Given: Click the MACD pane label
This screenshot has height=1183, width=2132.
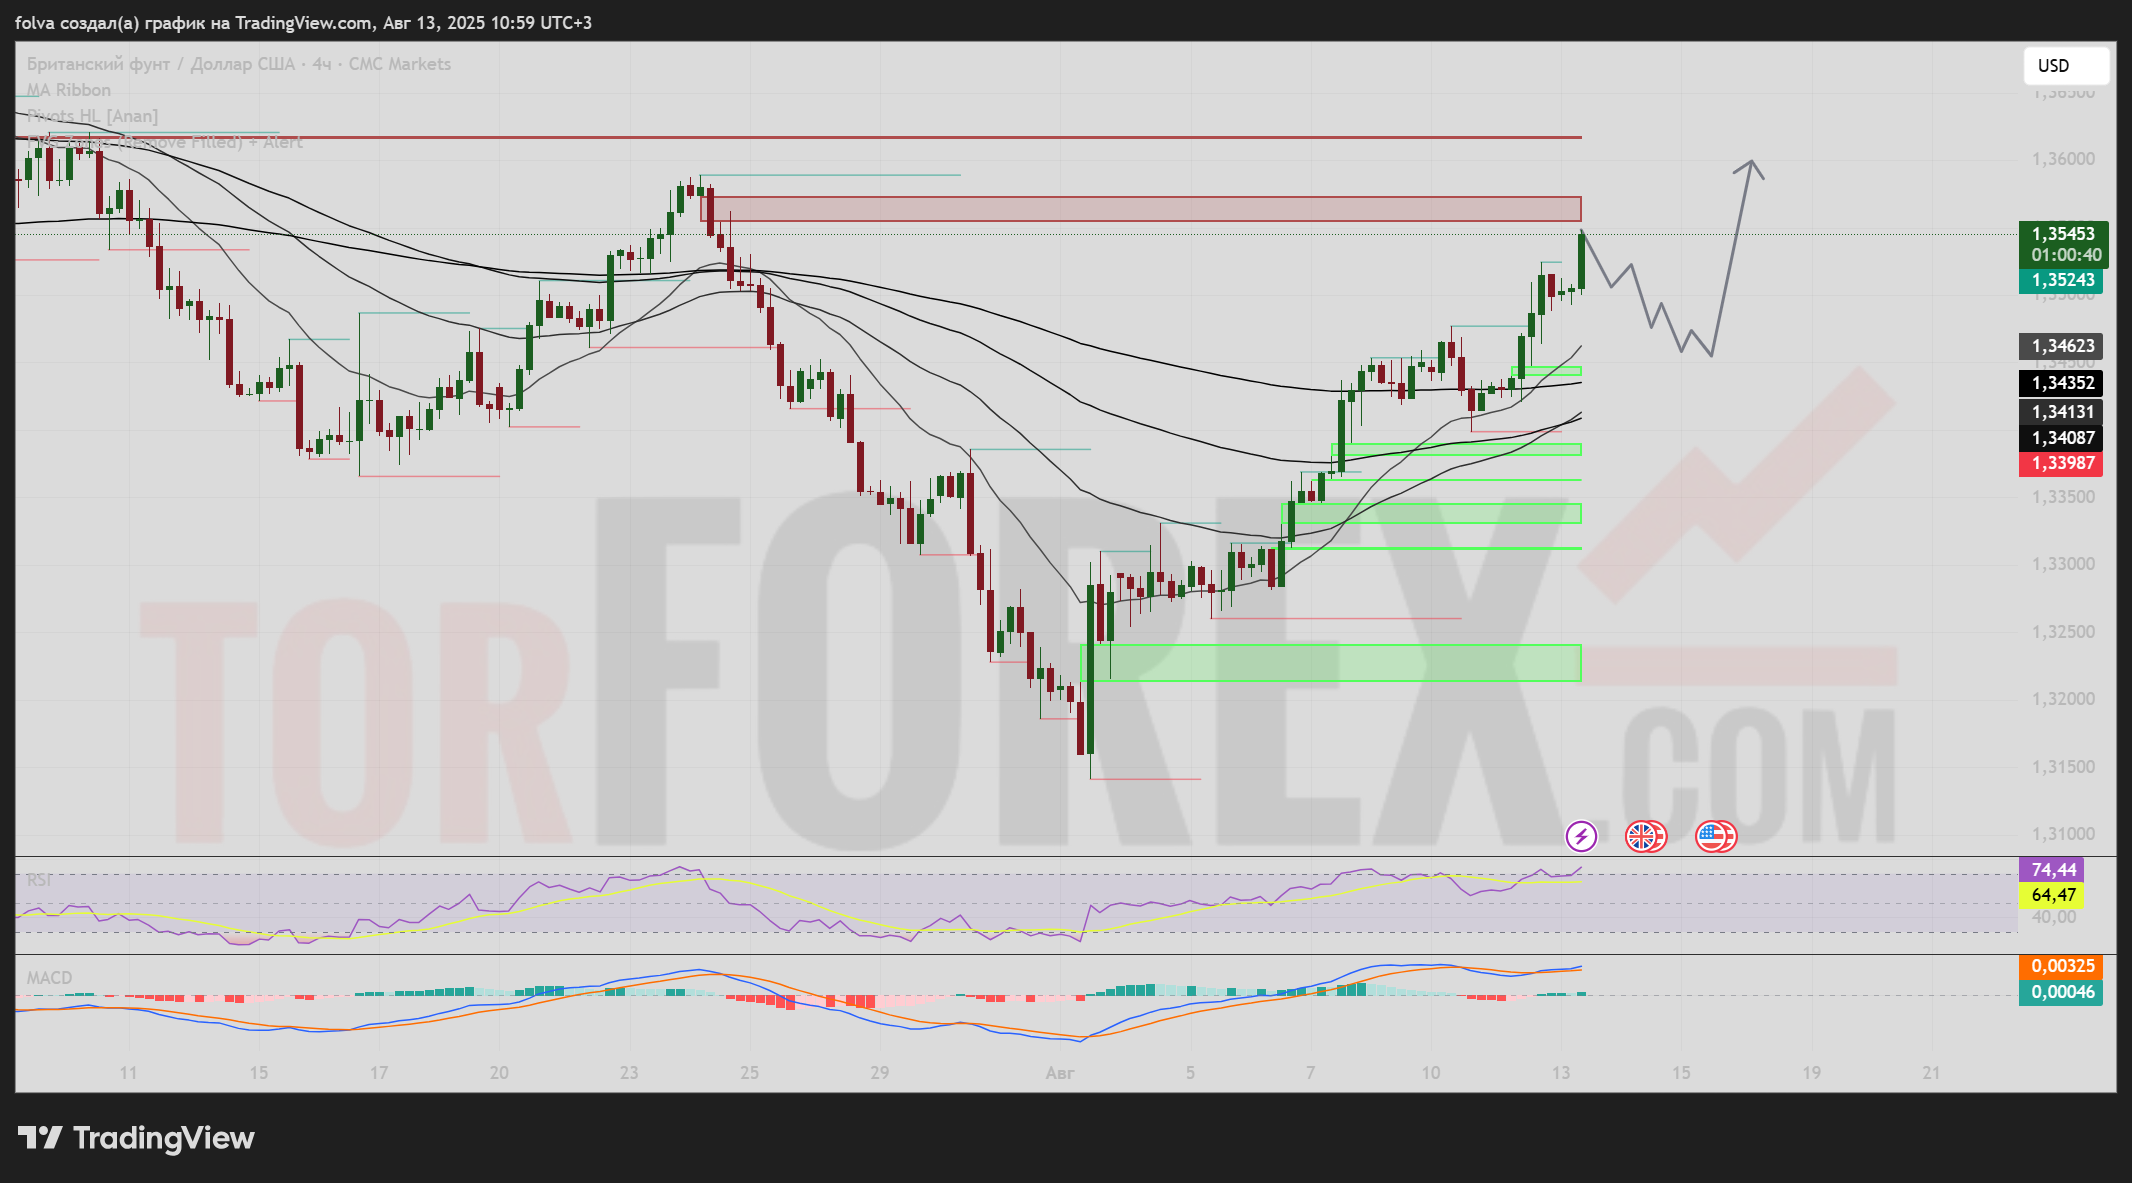Looking at the screenshot, I should [49, 978].
